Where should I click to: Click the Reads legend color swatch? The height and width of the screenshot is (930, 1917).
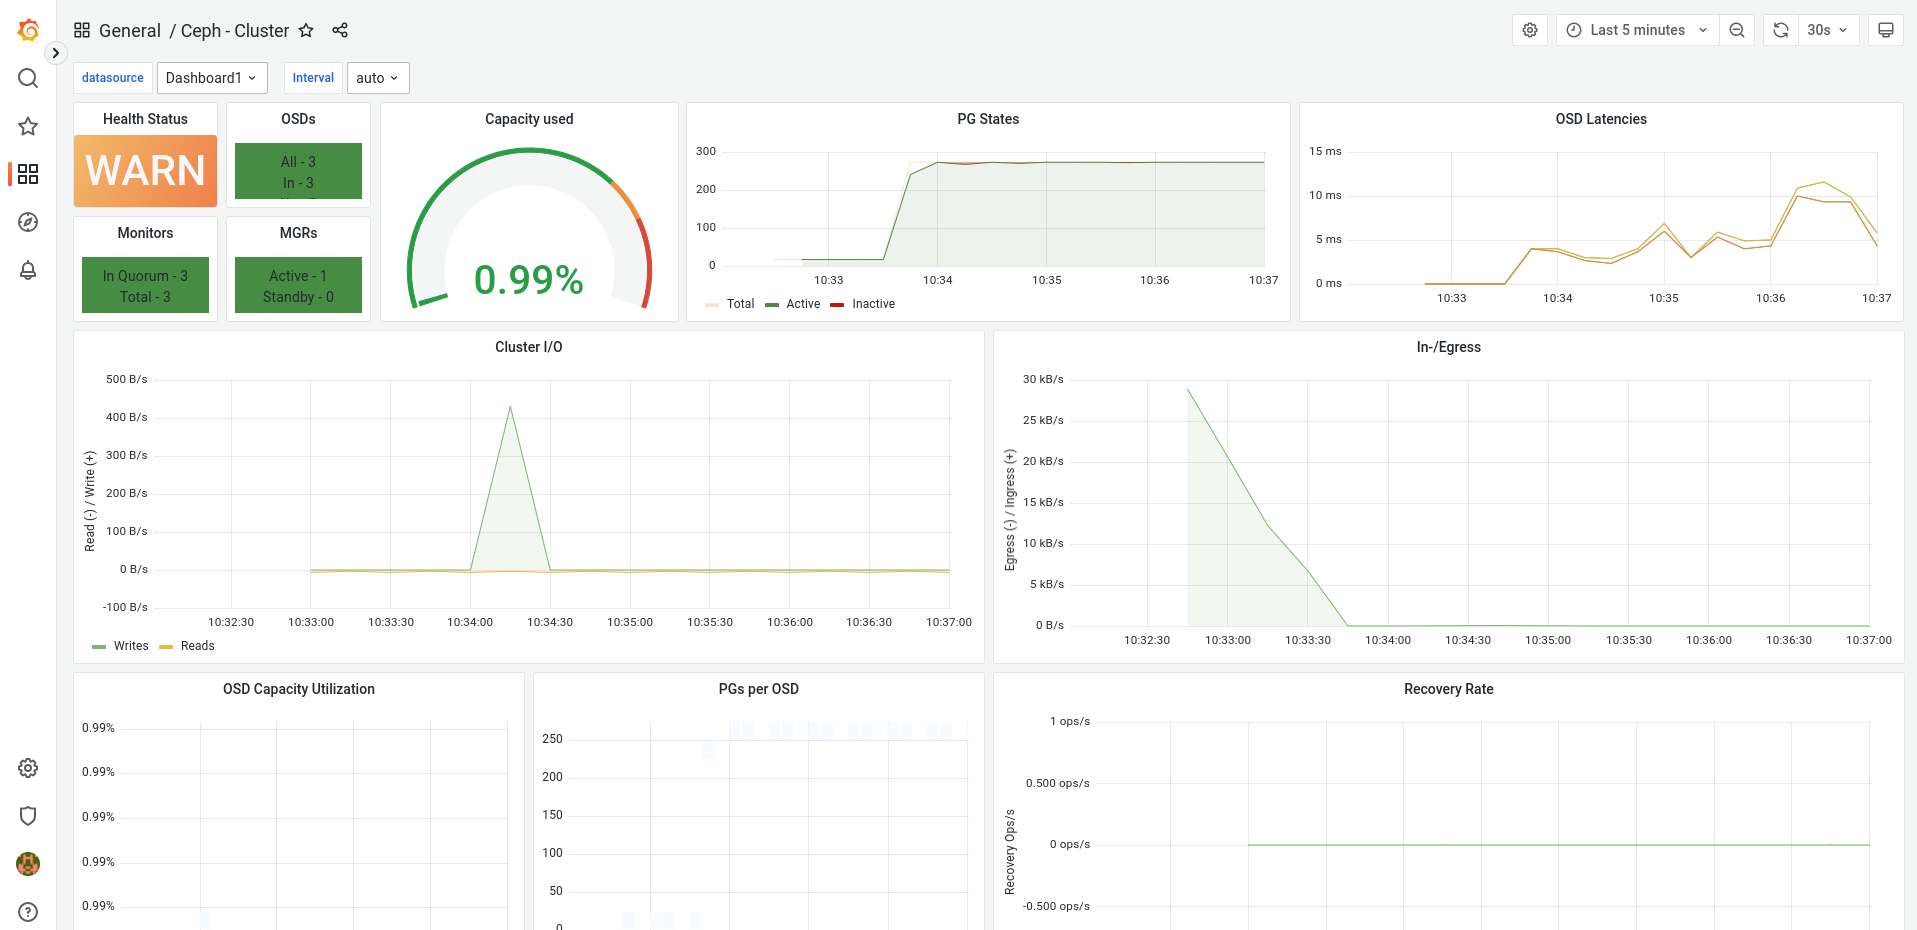[x=166, y=647]
